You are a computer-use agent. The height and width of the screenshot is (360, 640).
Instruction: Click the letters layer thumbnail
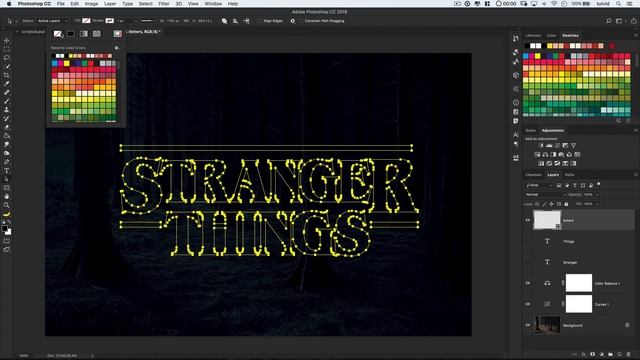point(547,220)
